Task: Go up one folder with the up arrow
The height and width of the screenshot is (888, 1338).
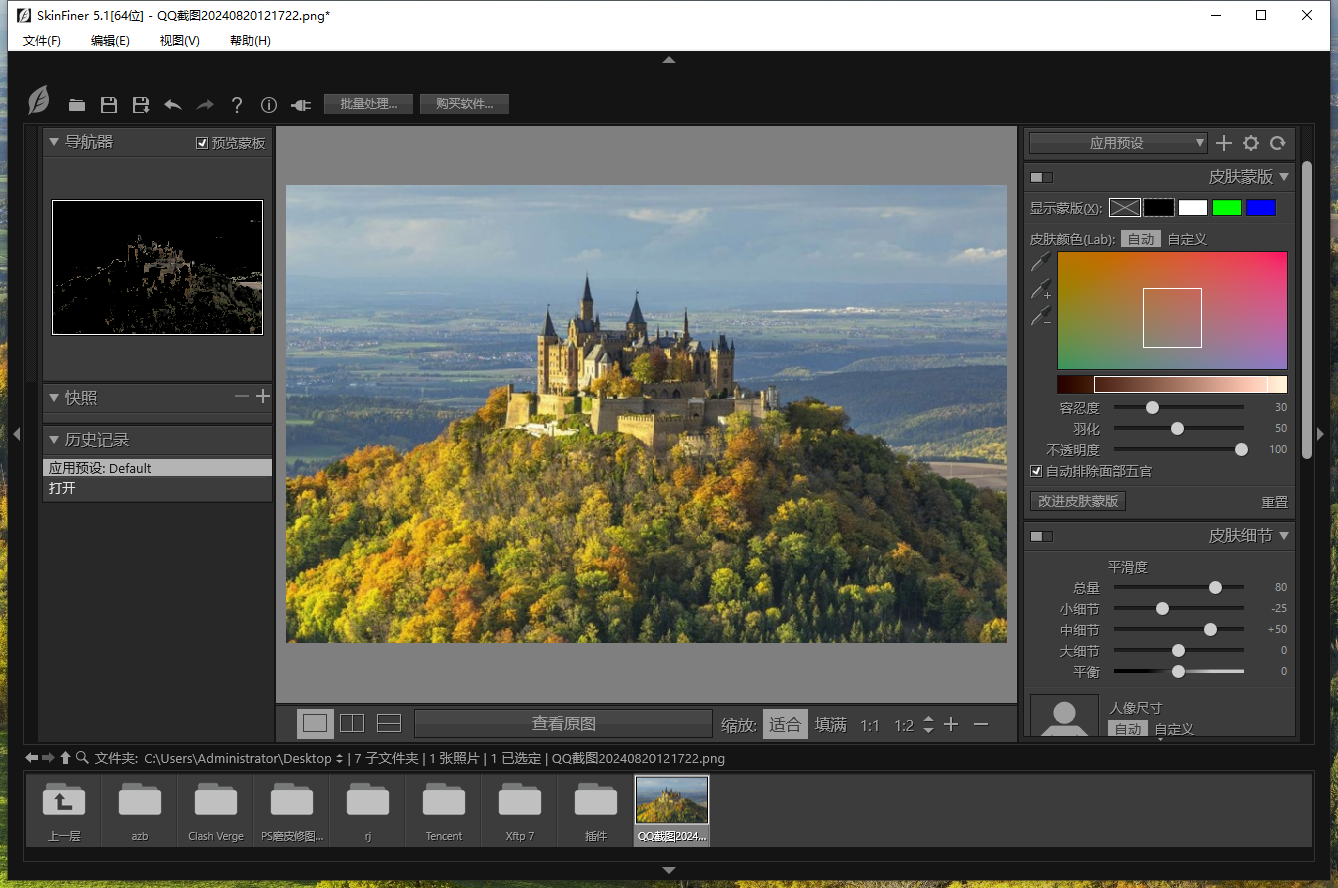Action: 65,758
